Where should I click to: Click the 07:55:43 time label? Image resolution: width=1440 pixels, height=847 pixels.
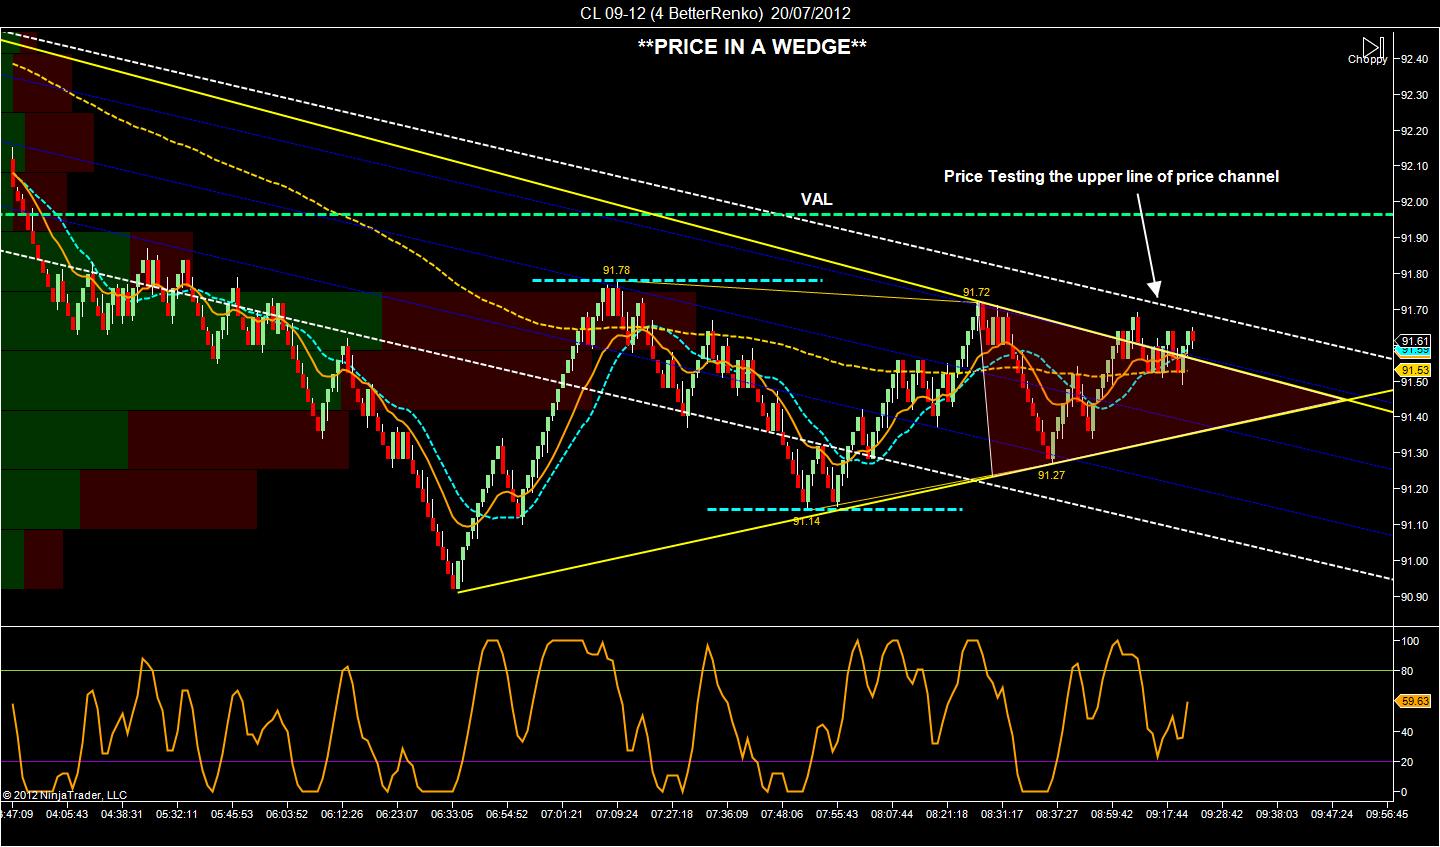837,814
